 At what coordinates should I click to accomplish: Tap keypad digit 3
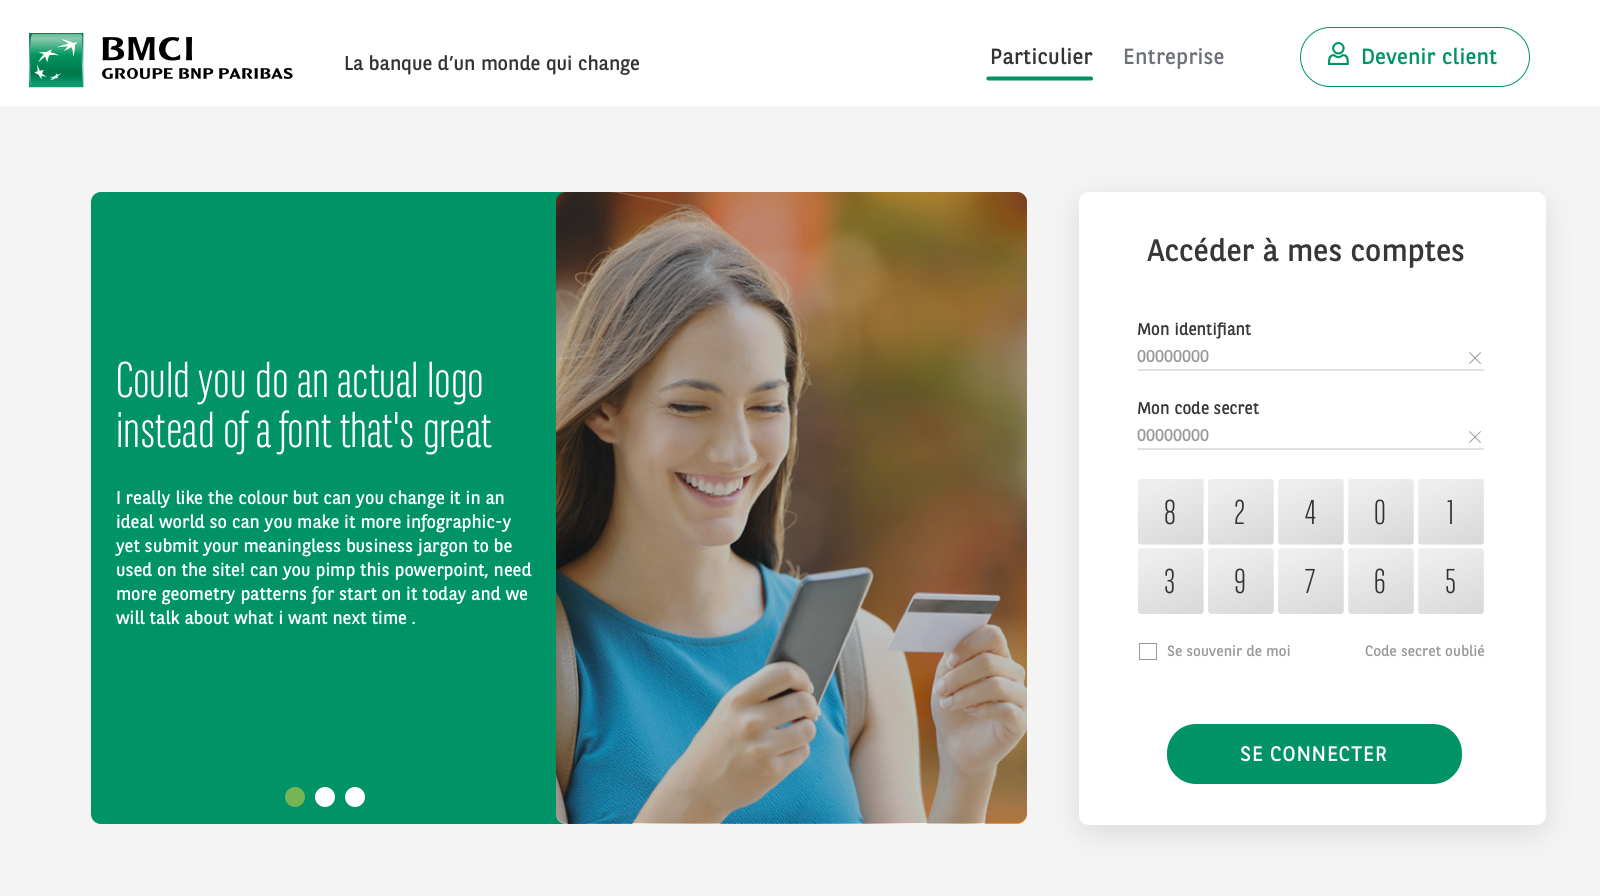(1170, 581)
